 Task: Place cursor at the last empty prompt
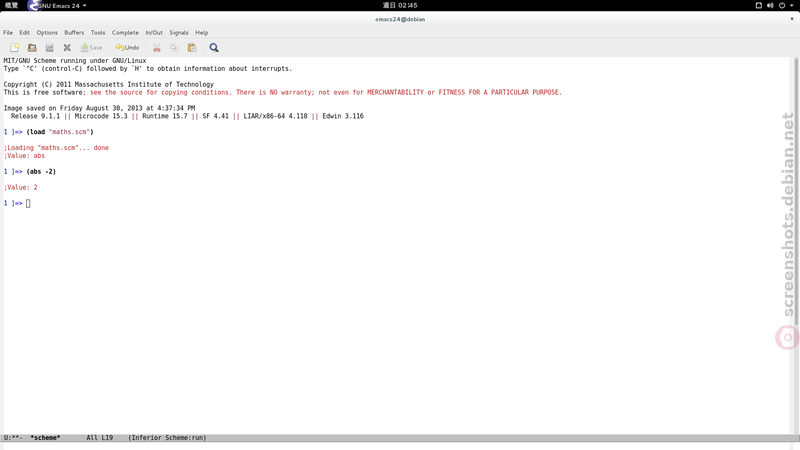28,203
